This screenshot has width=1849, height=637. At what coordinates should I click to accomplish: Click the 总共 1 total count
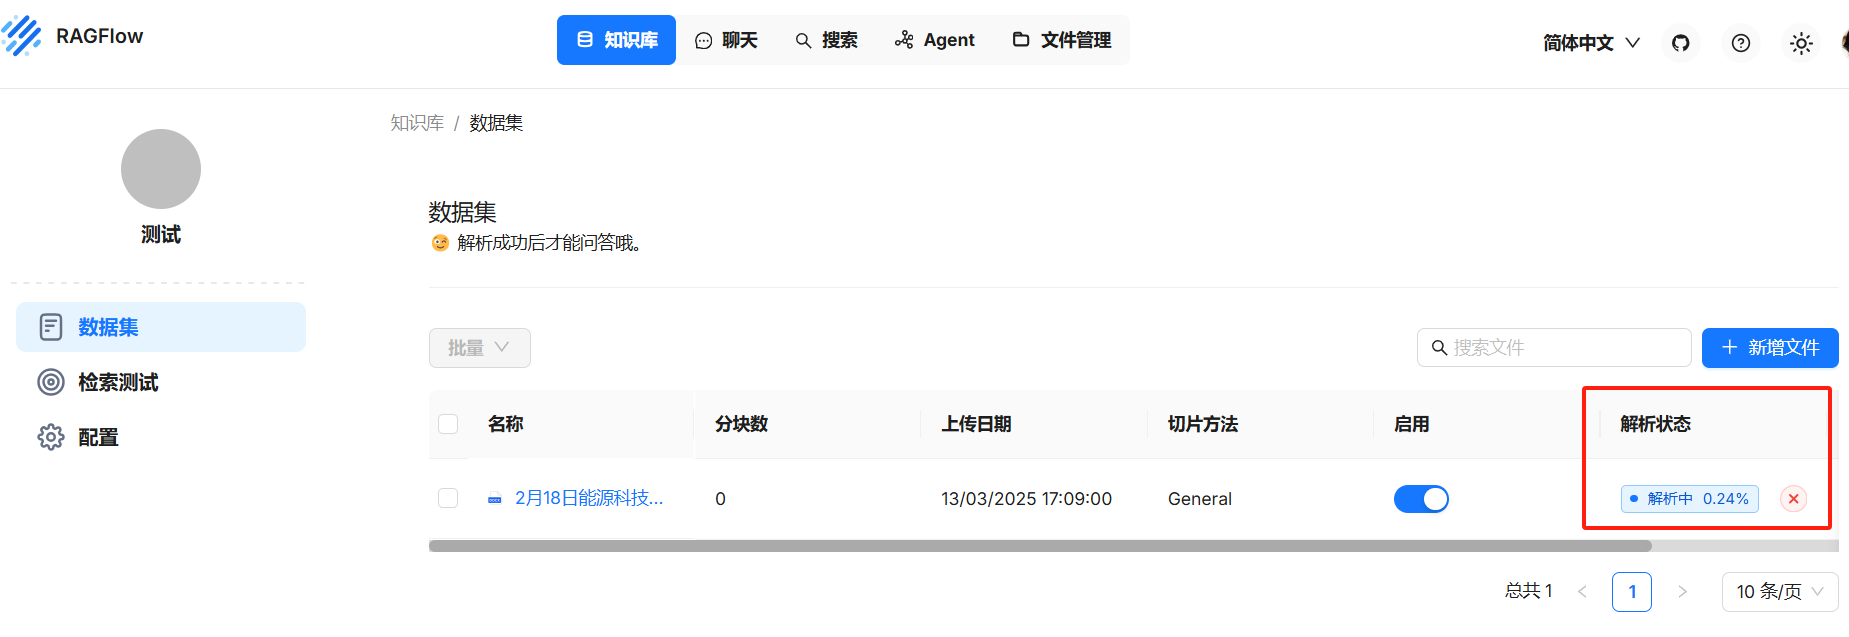click(1529, 591)
